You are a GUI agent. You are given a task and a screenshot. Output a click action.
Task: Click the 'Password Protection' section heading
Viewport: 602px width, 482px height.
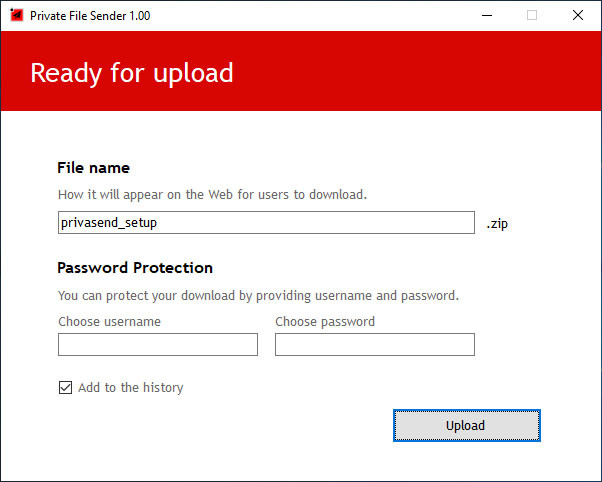(135, 268)
